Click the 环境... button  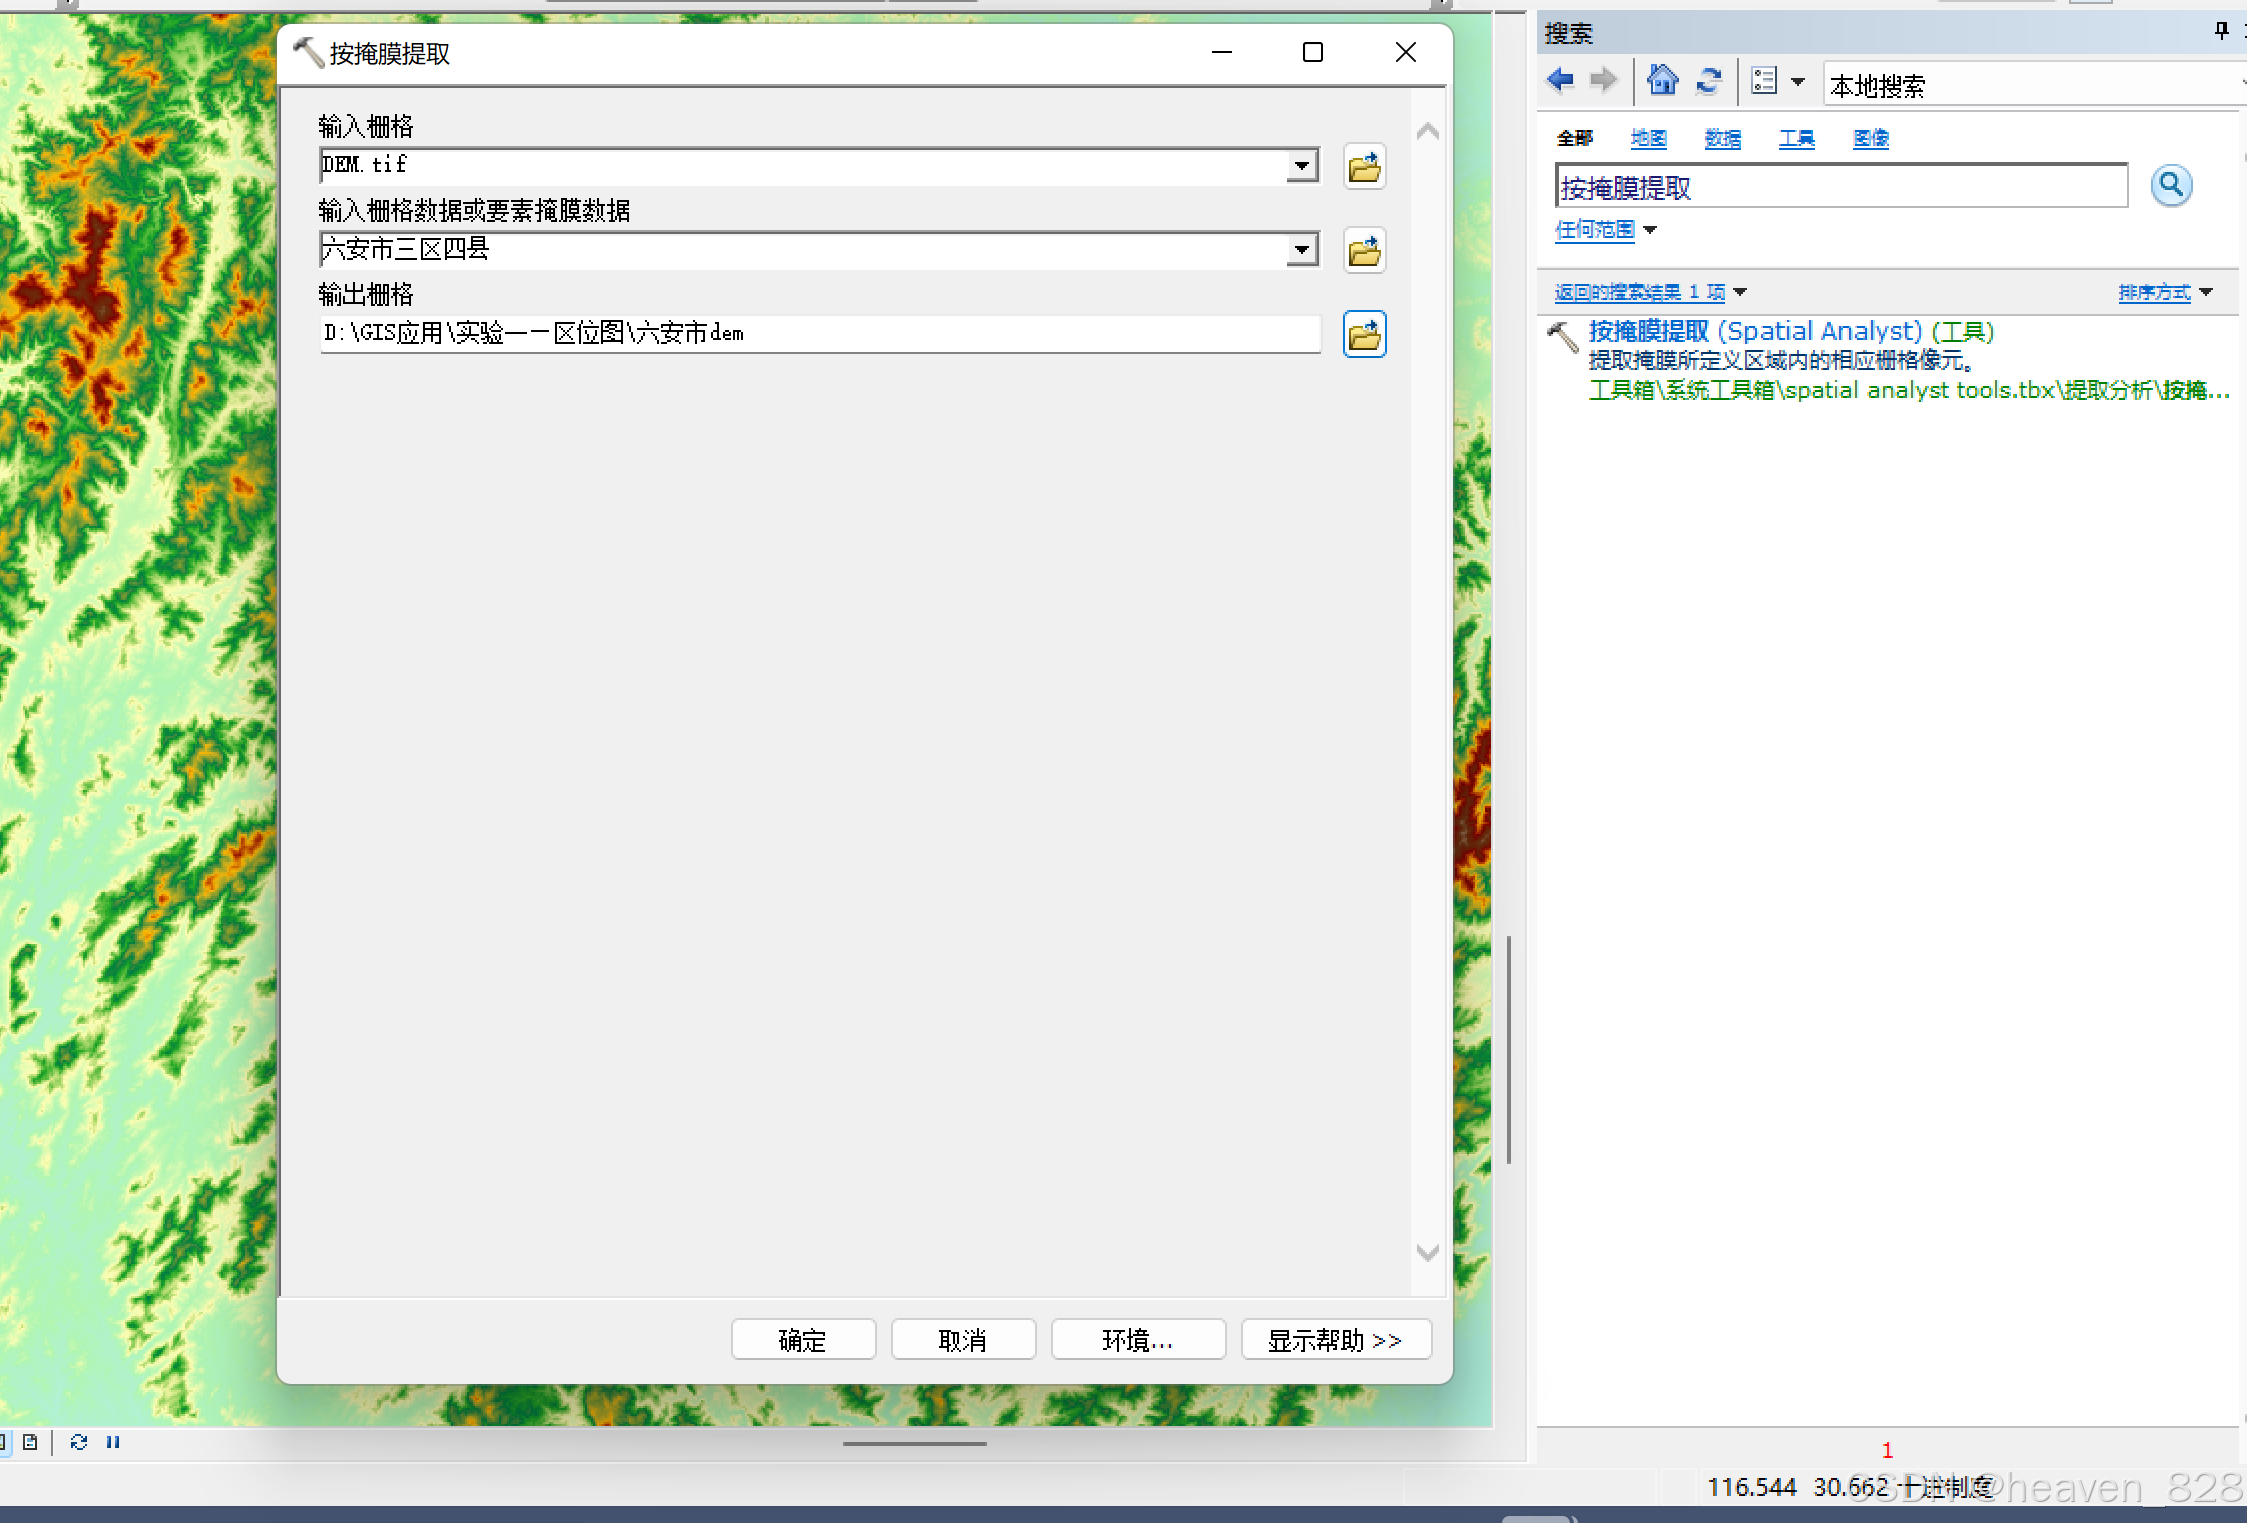[x=1137, y=1340]
